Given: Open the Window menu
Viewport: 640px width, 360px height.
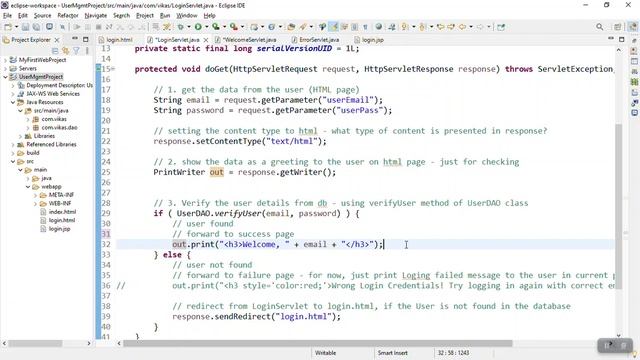Looking at the screenshot, I should [187, 16].
